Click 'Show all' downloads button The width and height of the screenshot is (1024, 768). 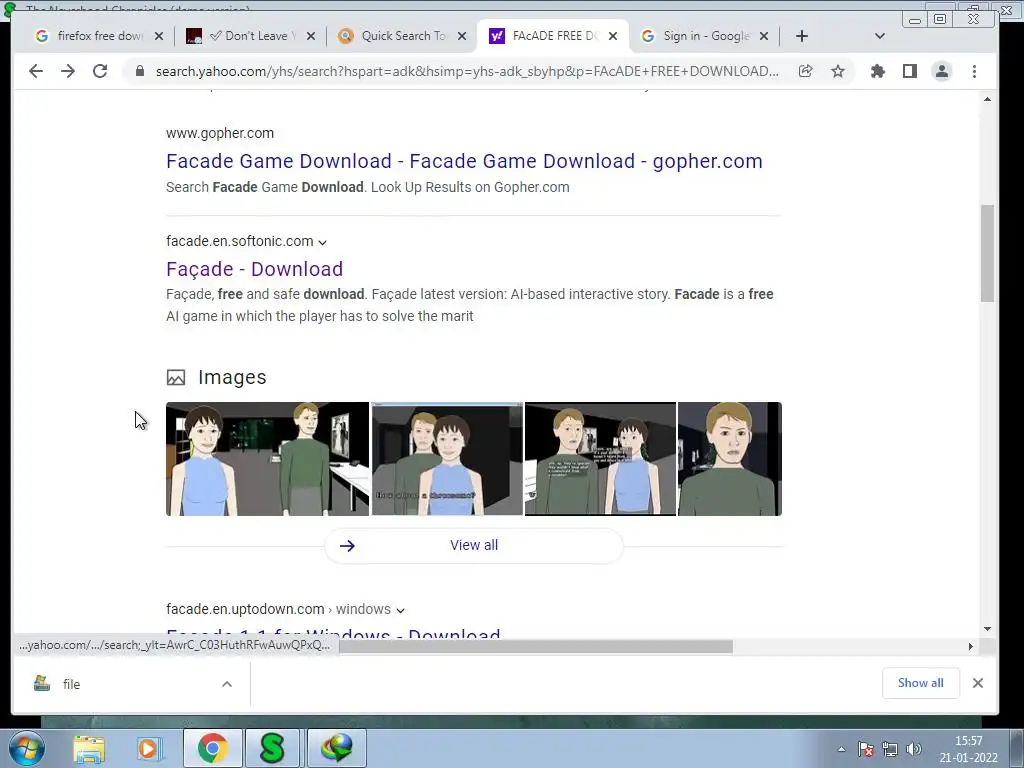point(920,683)
